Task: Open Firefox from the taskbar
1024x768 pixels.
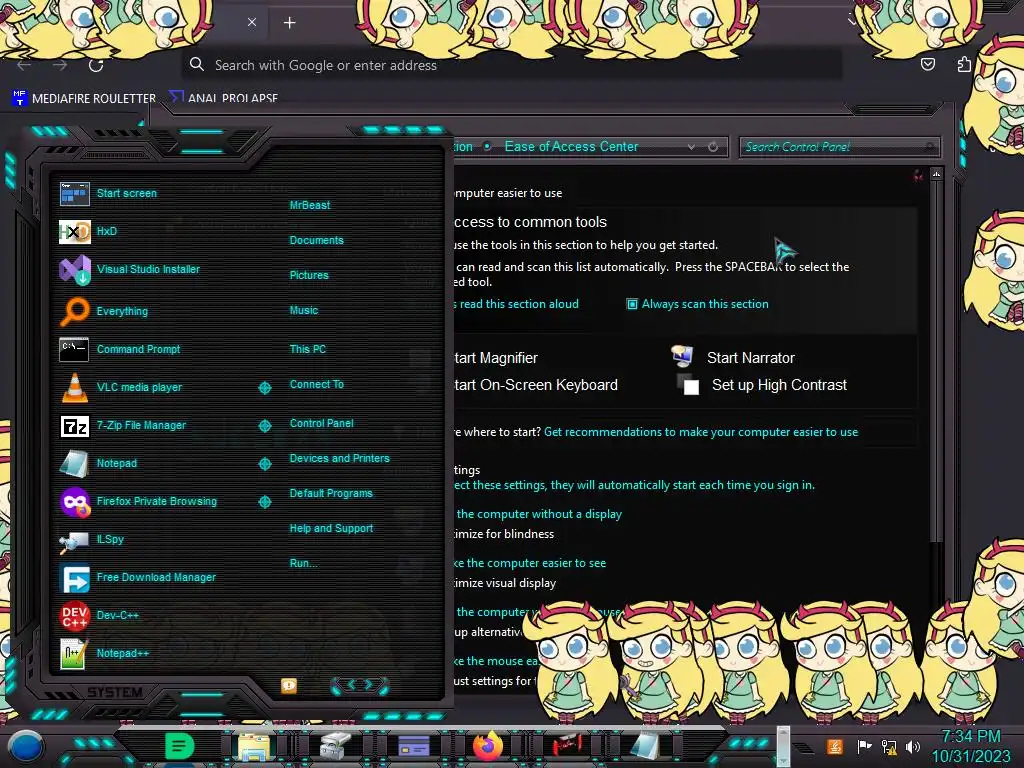Action: point(488,746)
